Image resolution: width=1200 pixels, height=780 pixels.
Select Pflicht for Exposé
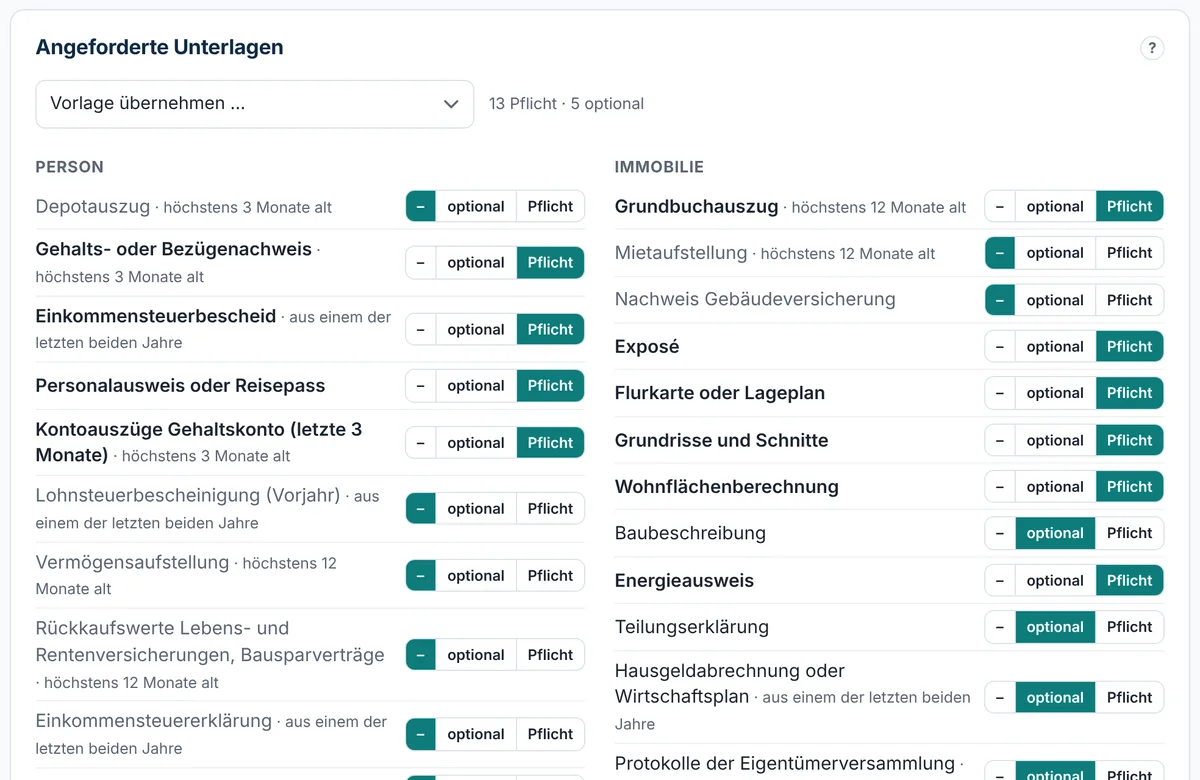click(1130, 347)
